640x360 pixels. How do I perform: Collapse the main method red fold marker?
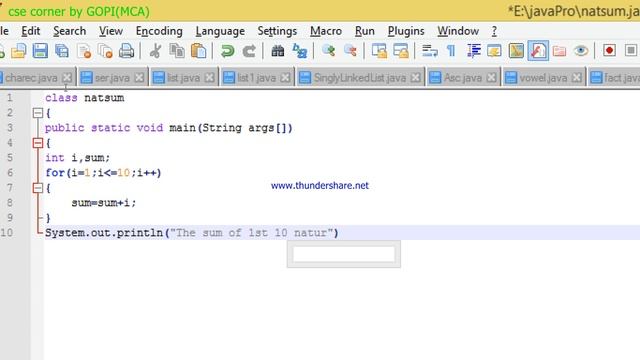pyautogui.click(x=38, y=143)
